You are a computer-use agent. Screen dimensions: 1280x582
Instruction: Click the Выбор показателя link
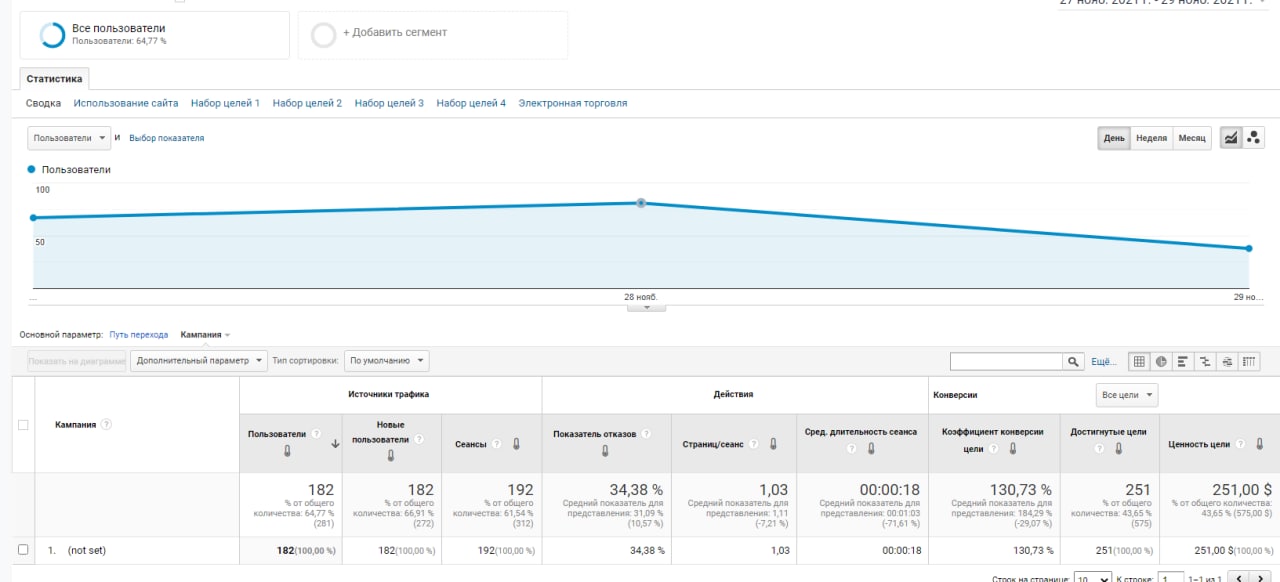167,138
